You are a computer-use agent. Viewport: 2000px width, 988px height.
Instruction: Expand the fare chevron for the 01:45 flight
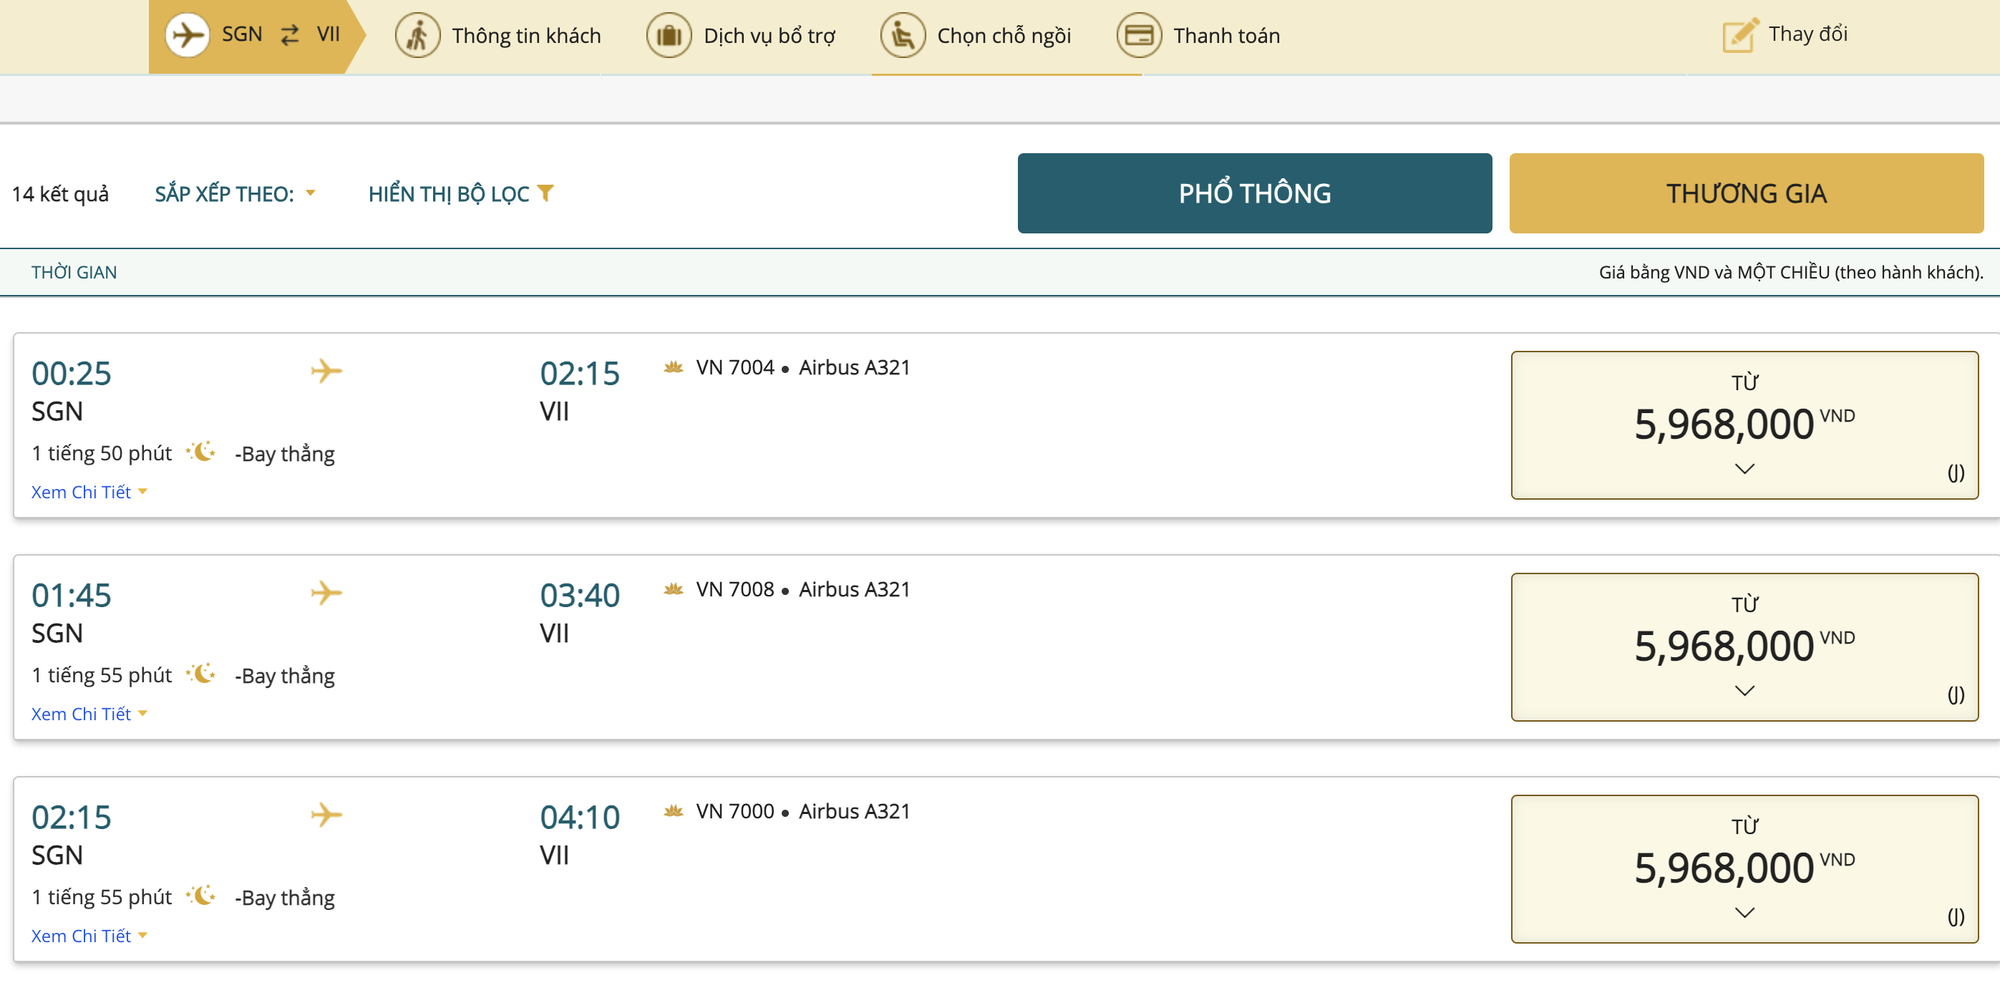pyautogui.click(x=1745, y=691)
